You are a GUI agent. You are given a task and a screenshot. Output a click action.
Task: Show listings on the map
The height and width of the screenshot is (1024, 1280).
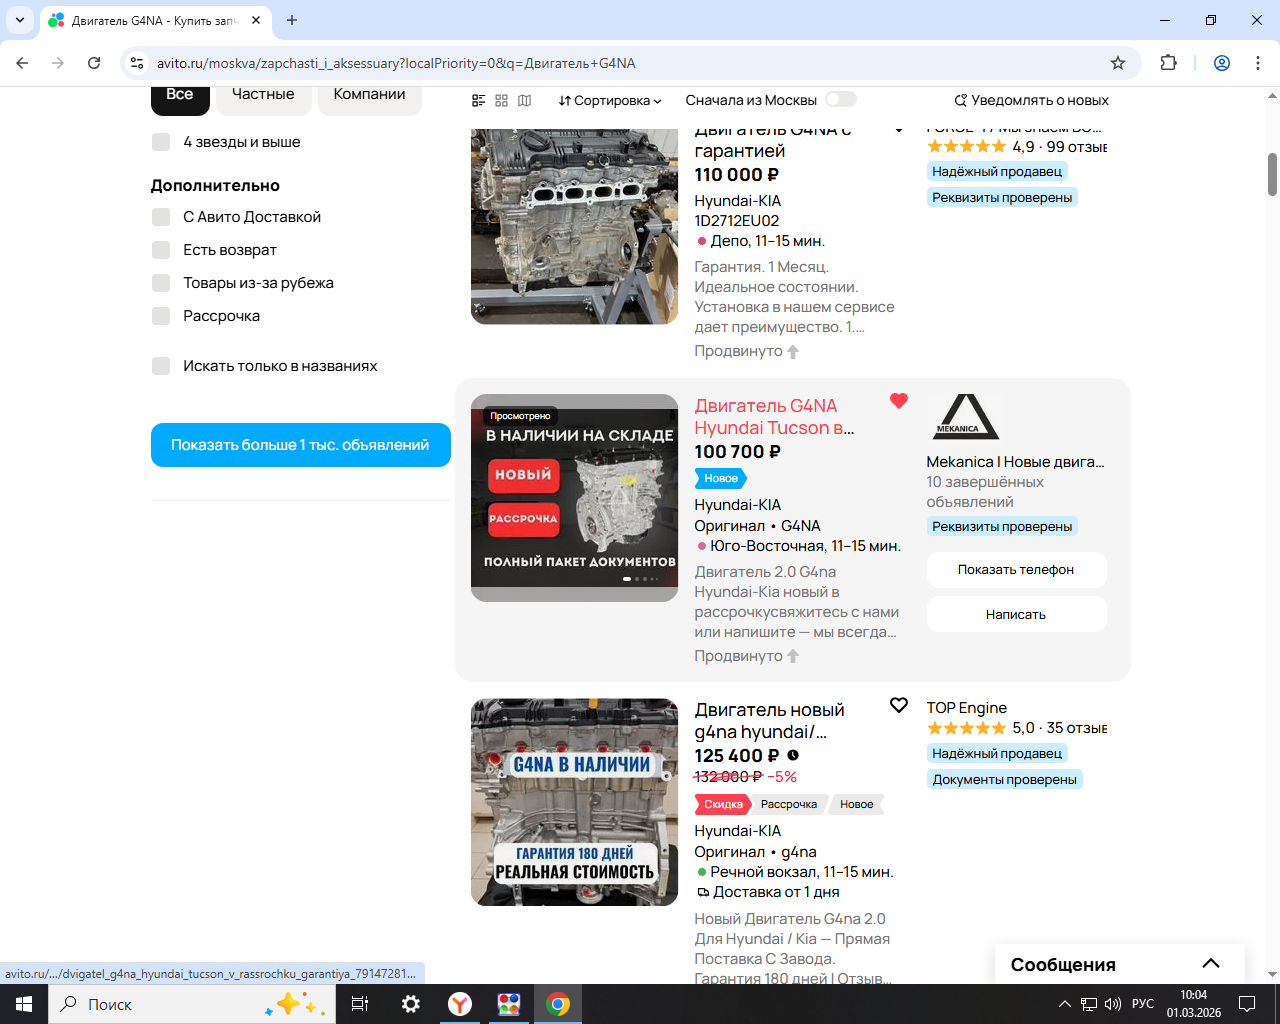click(x=525, y=100)
